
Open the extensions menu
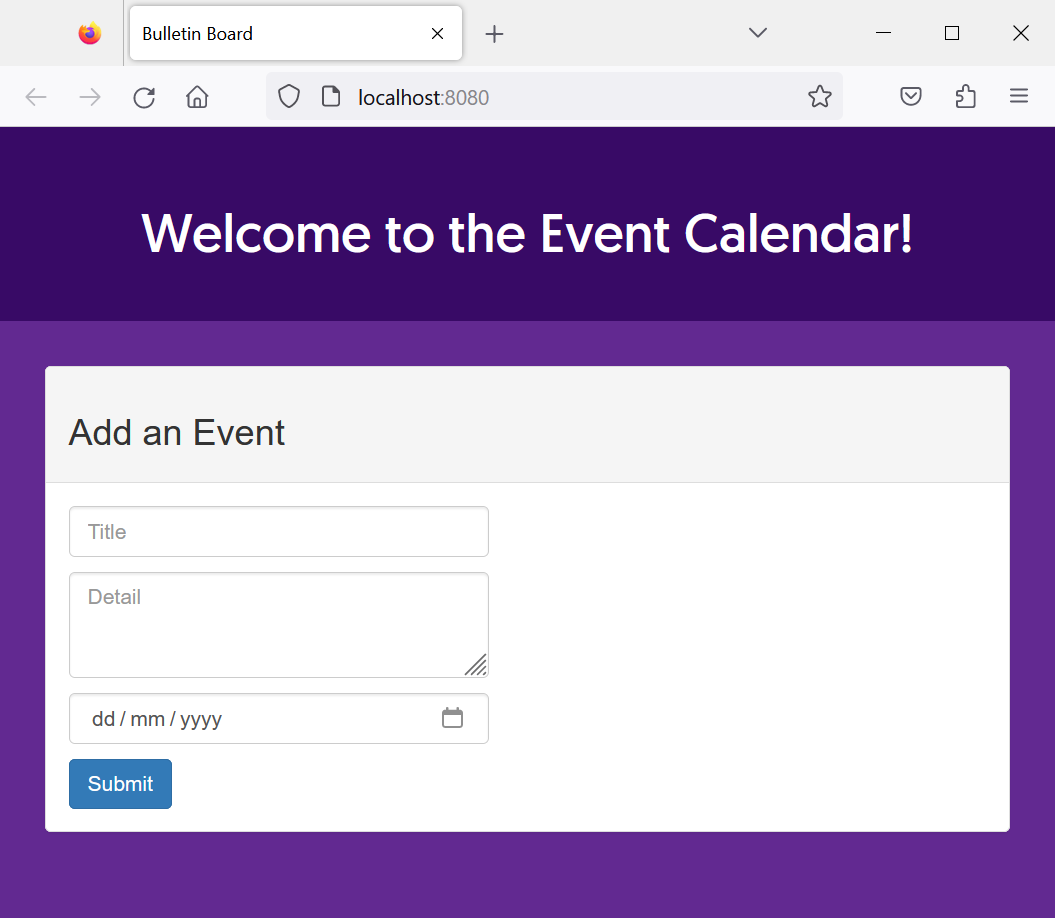(966, 96)
